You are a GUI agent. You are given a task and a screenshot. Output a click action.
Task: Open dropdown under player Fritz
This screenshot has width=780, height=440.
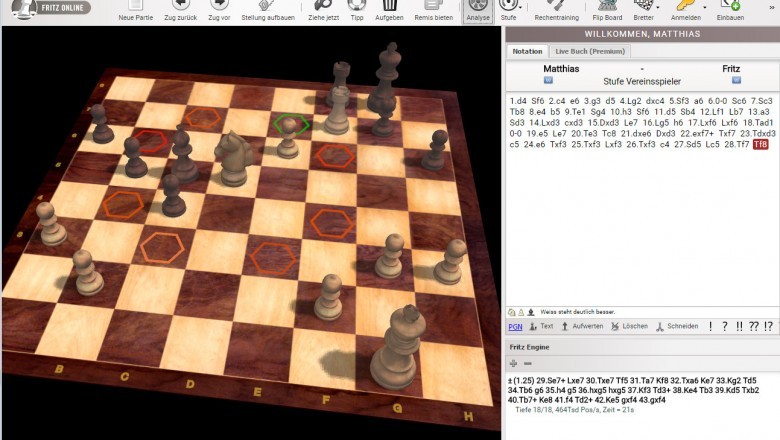pos(736,80)
